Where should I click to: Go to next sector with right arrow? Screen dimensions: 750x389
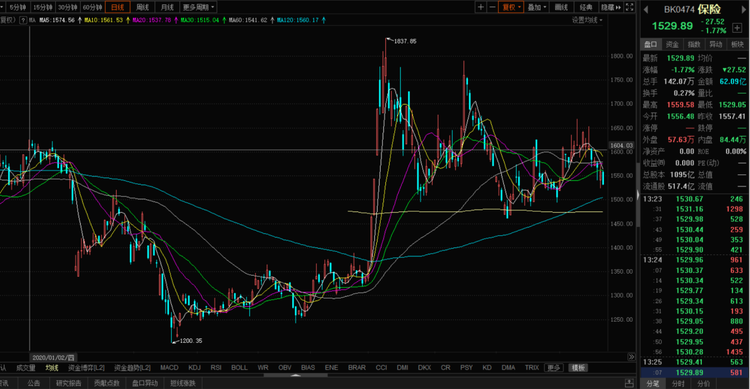tap(744, 10)
